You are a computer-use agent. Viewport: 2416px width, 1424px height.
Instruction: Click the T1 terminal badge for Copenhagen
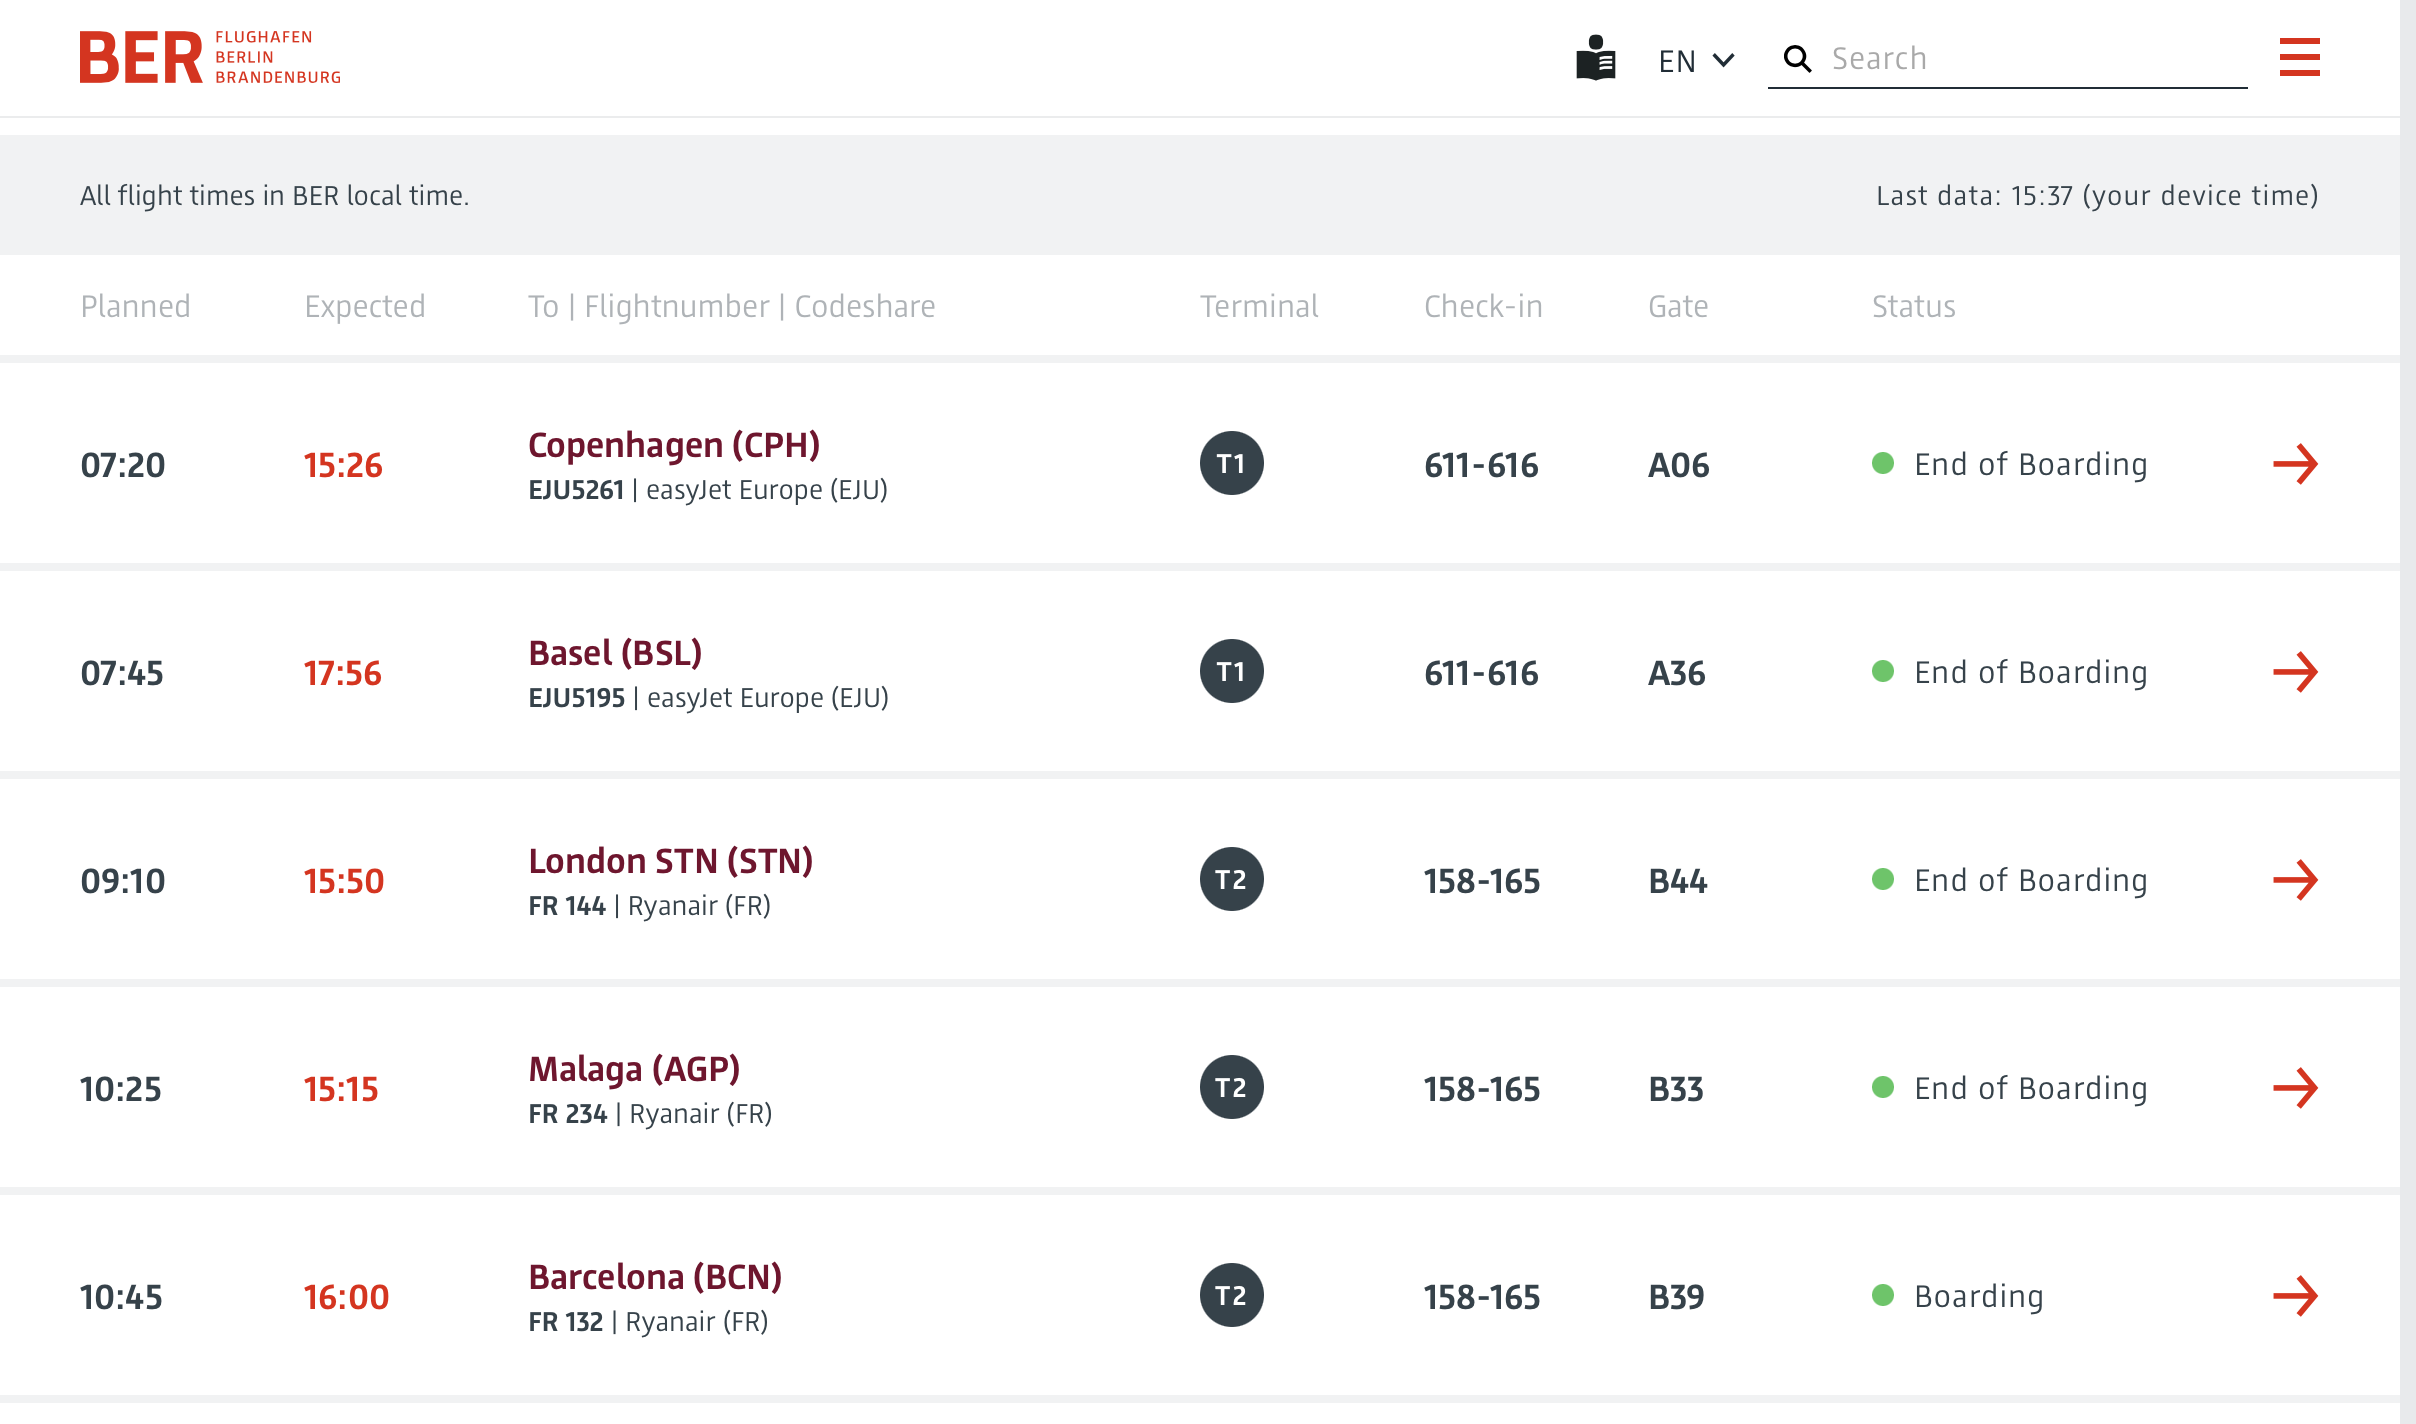pyautogui.click(x=1231, y=463)
